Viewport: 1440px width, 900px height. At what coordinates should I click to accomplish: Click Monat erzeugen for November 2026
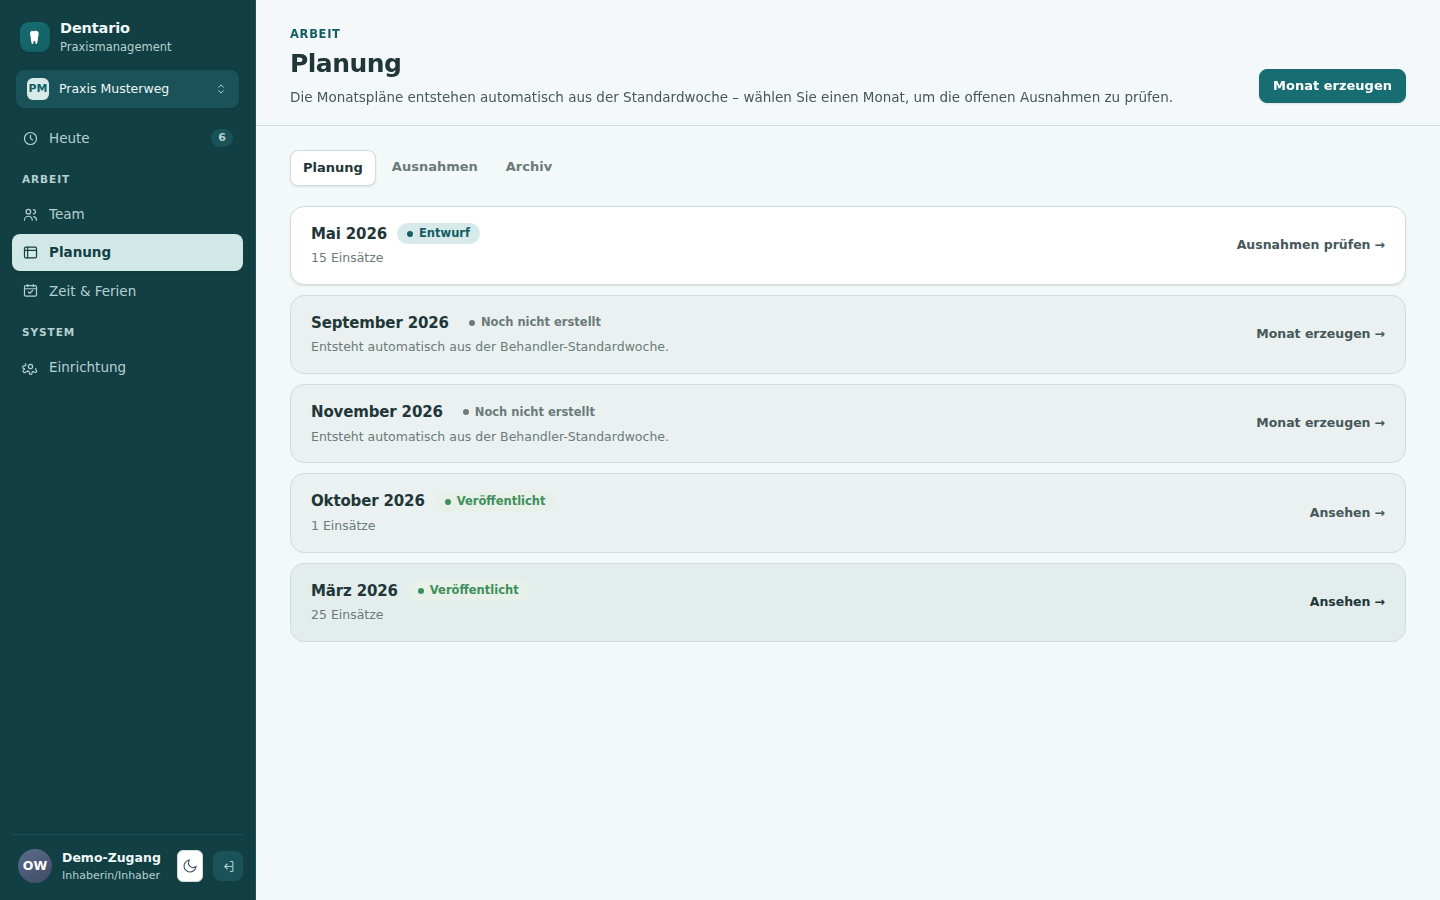(x=1320, y=423)
